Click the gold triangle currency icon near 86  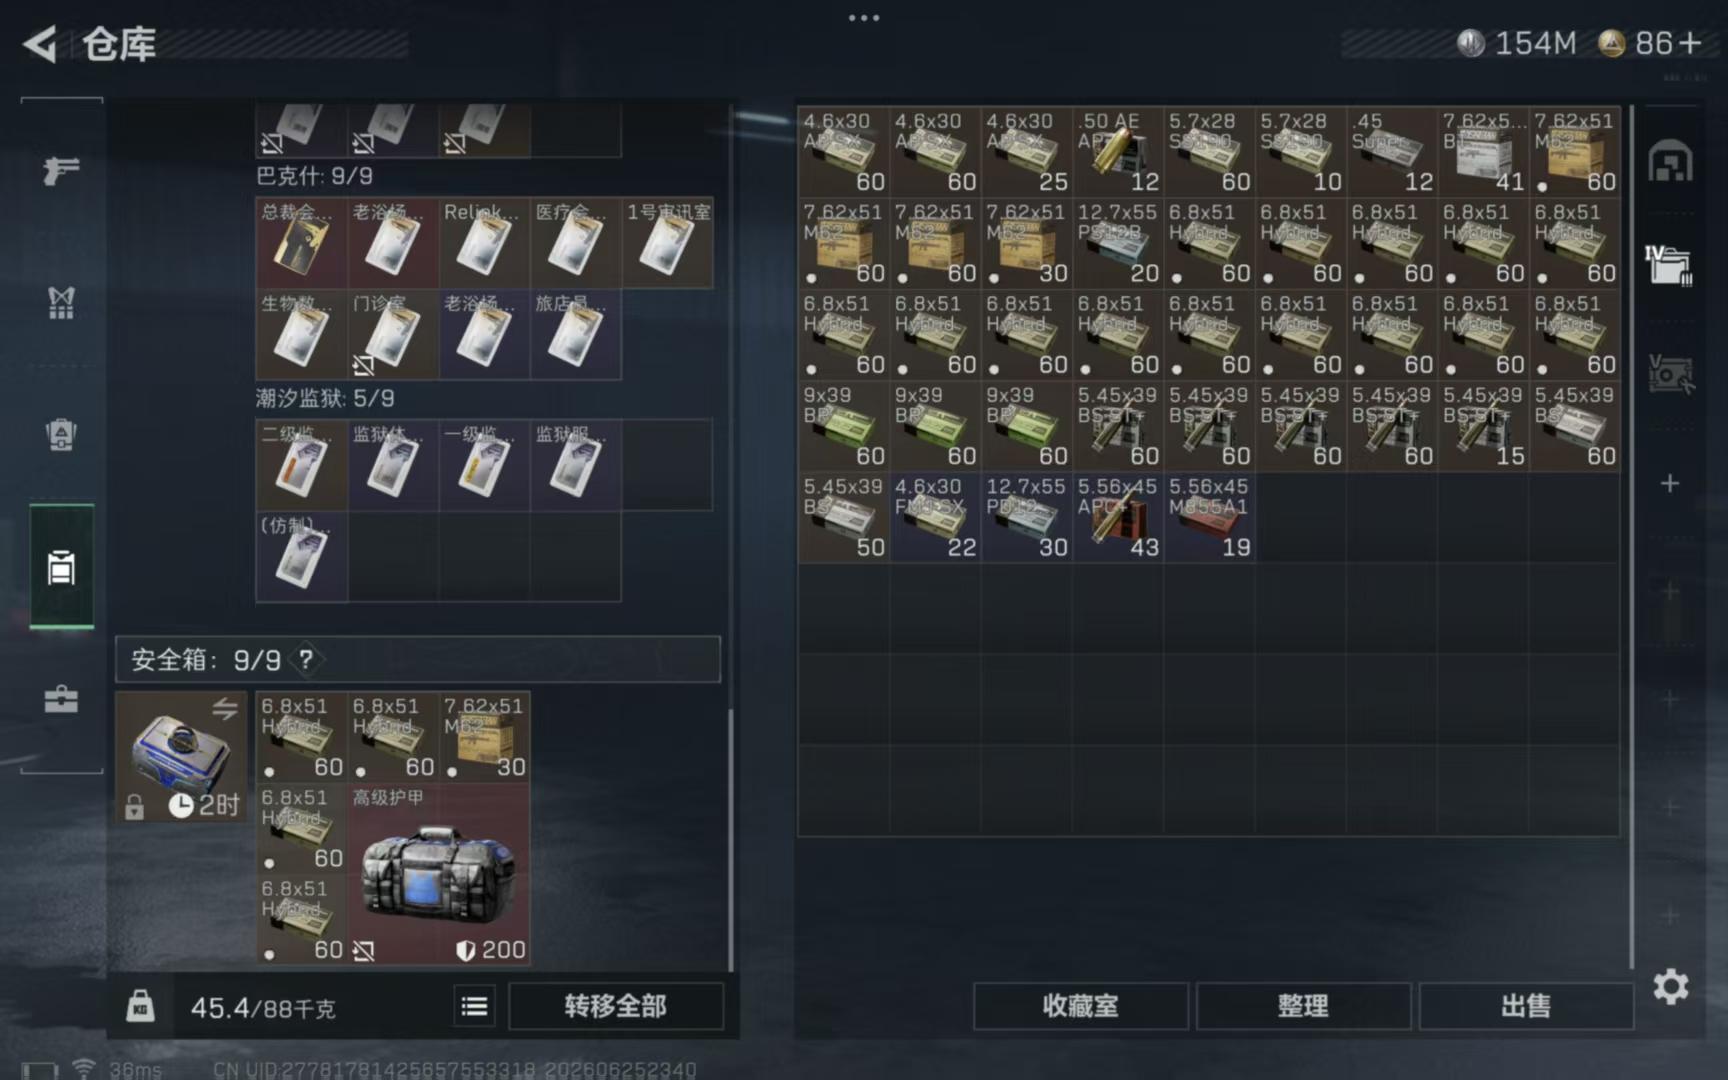click(1611, 43)
